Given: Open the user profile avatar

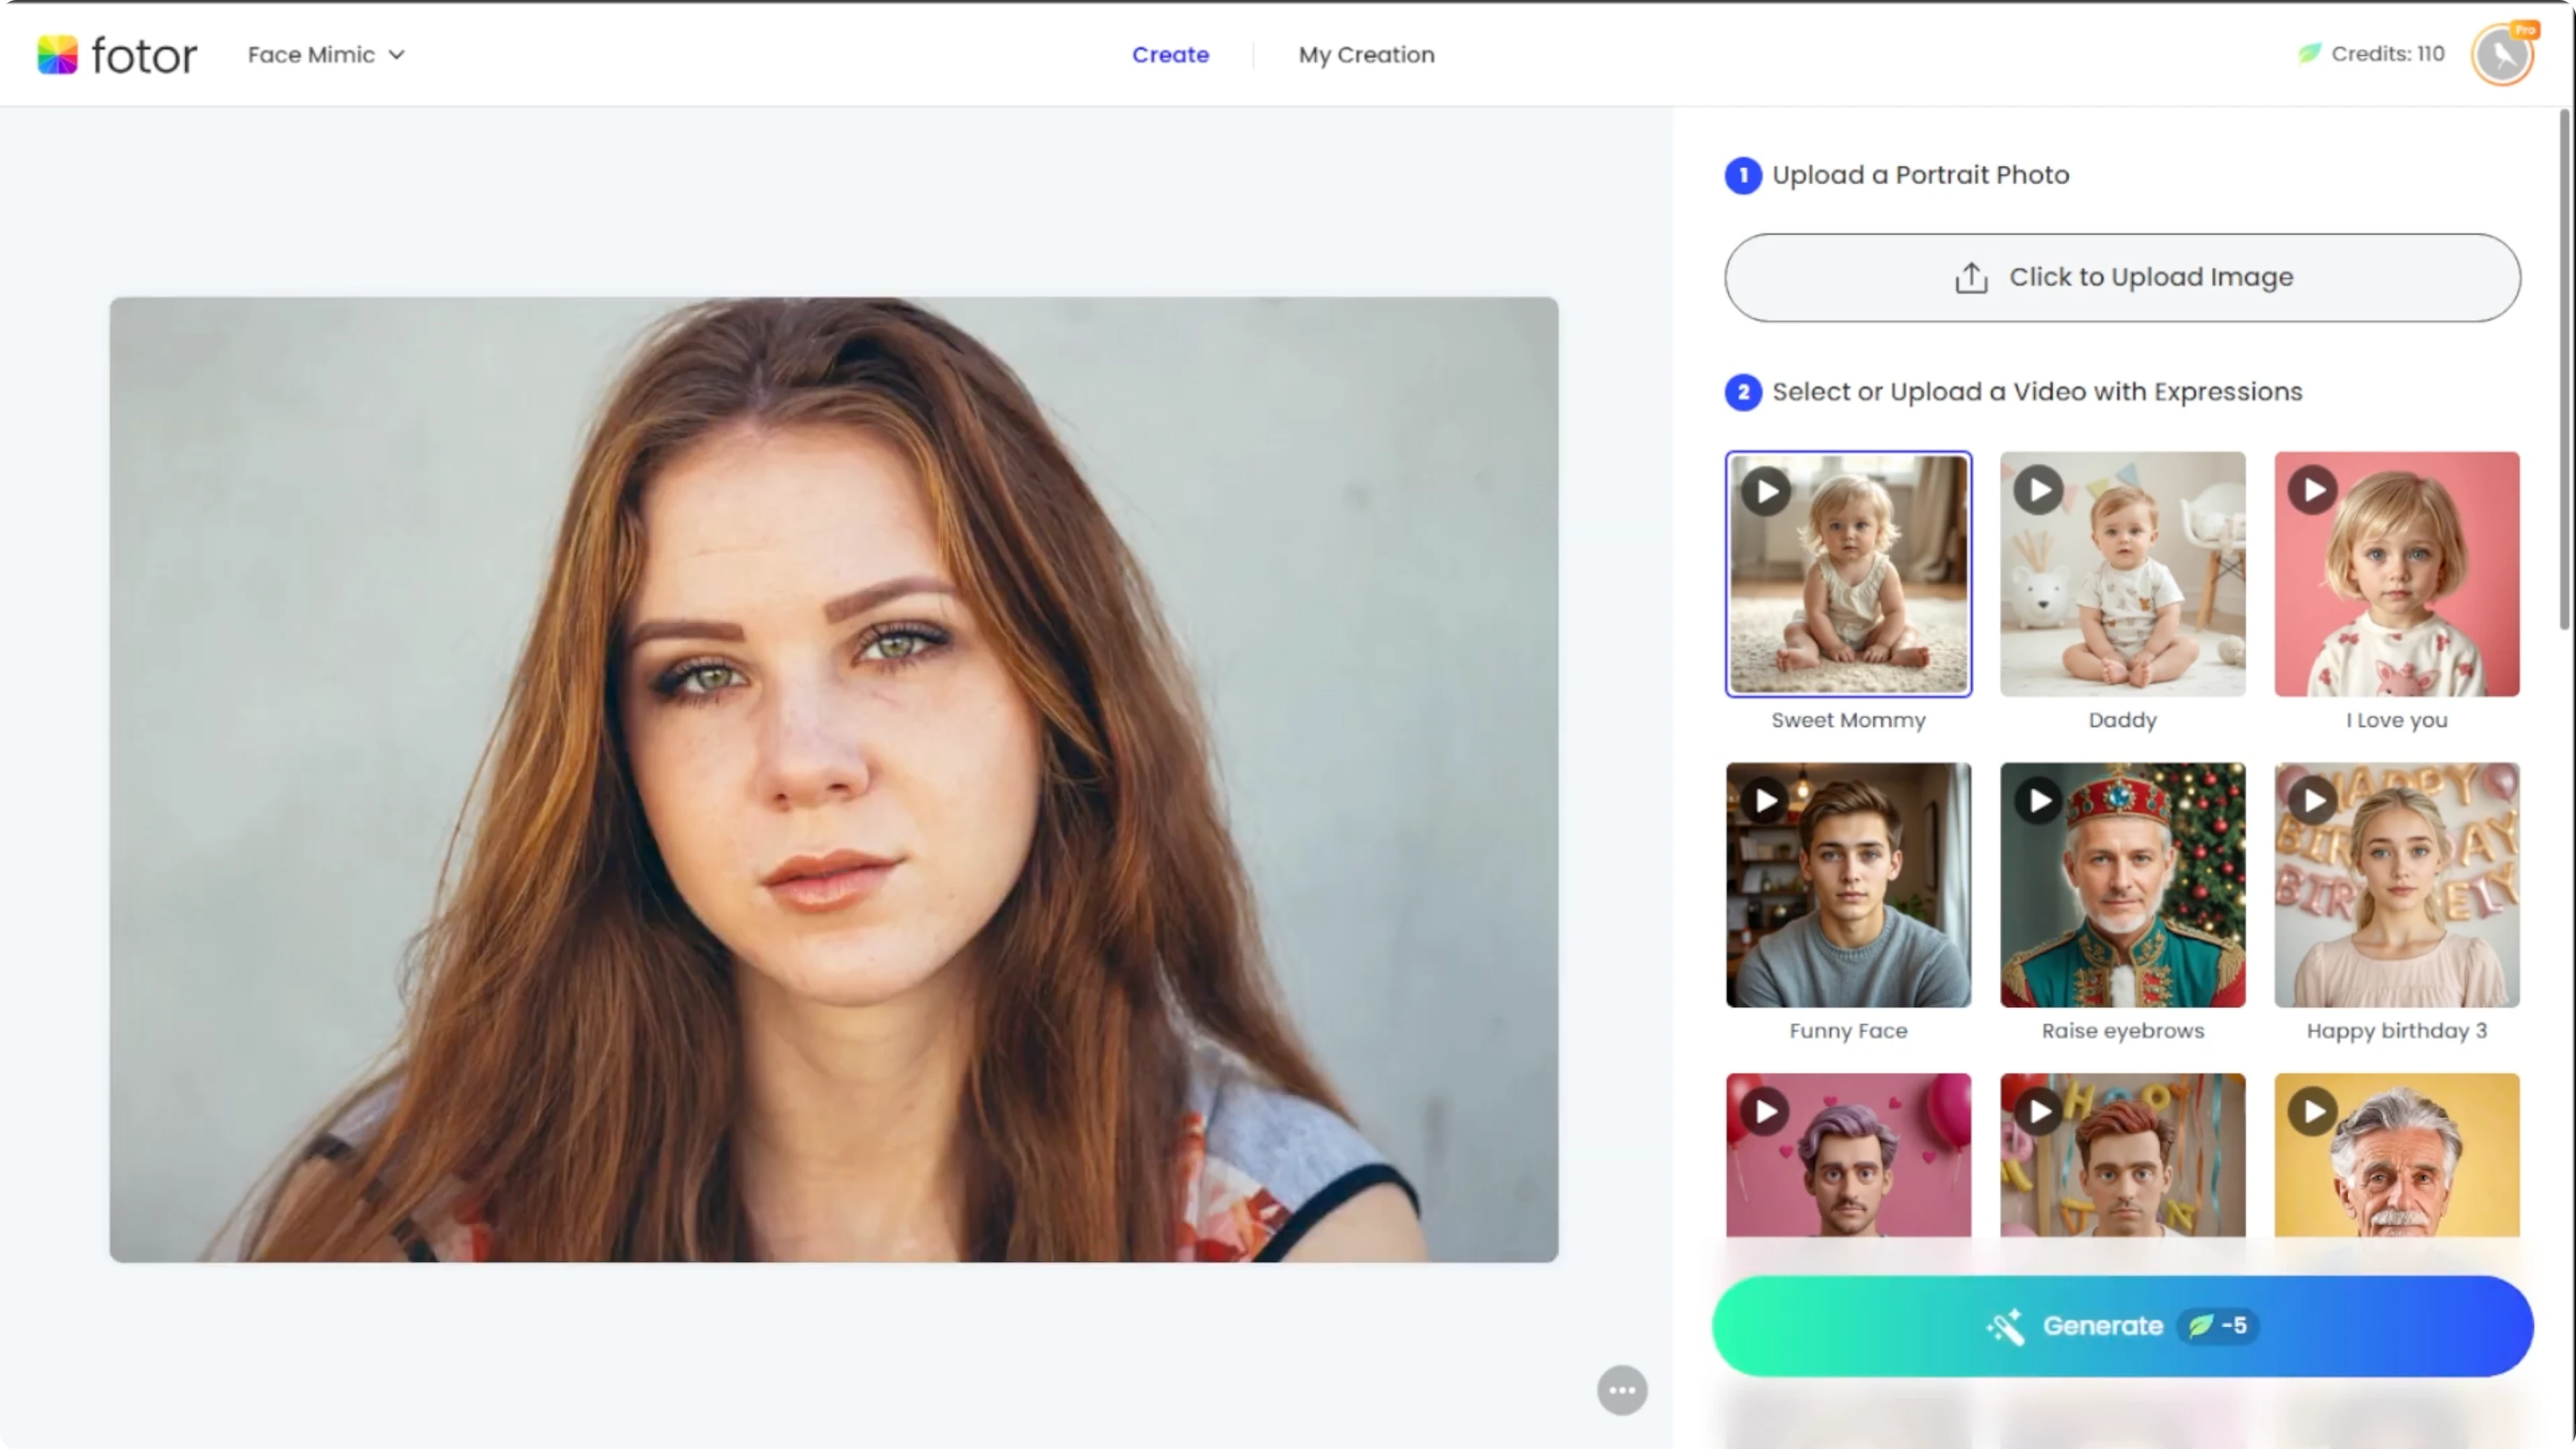Looking at the screenshot, I should click(x=2502, y=55).
